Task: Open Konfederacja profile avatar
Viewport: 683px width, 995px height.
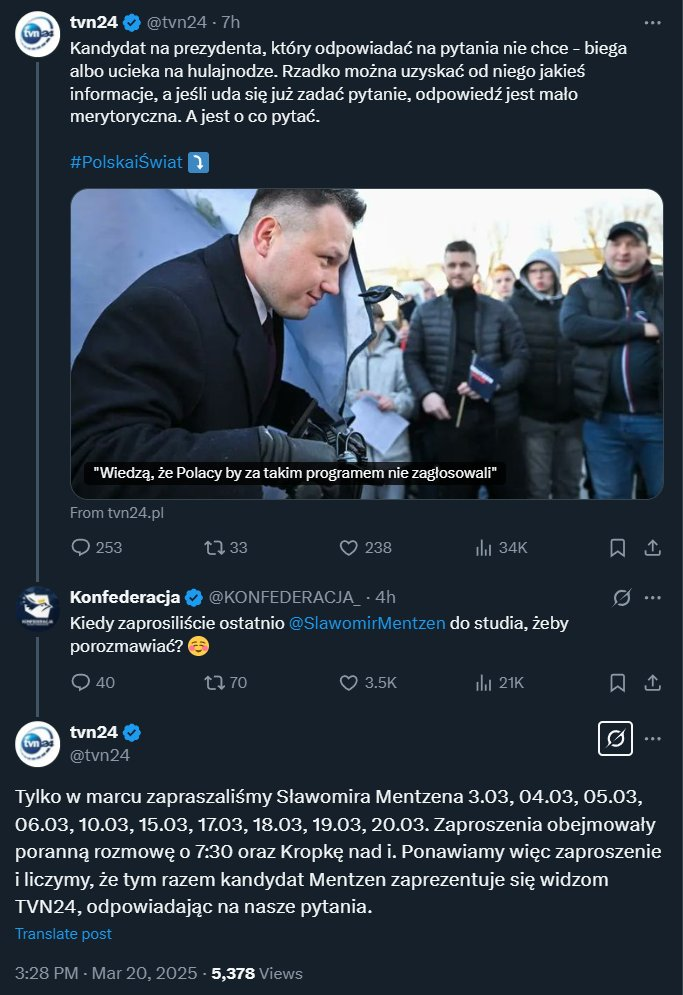Action: click(x=39, y=608)
